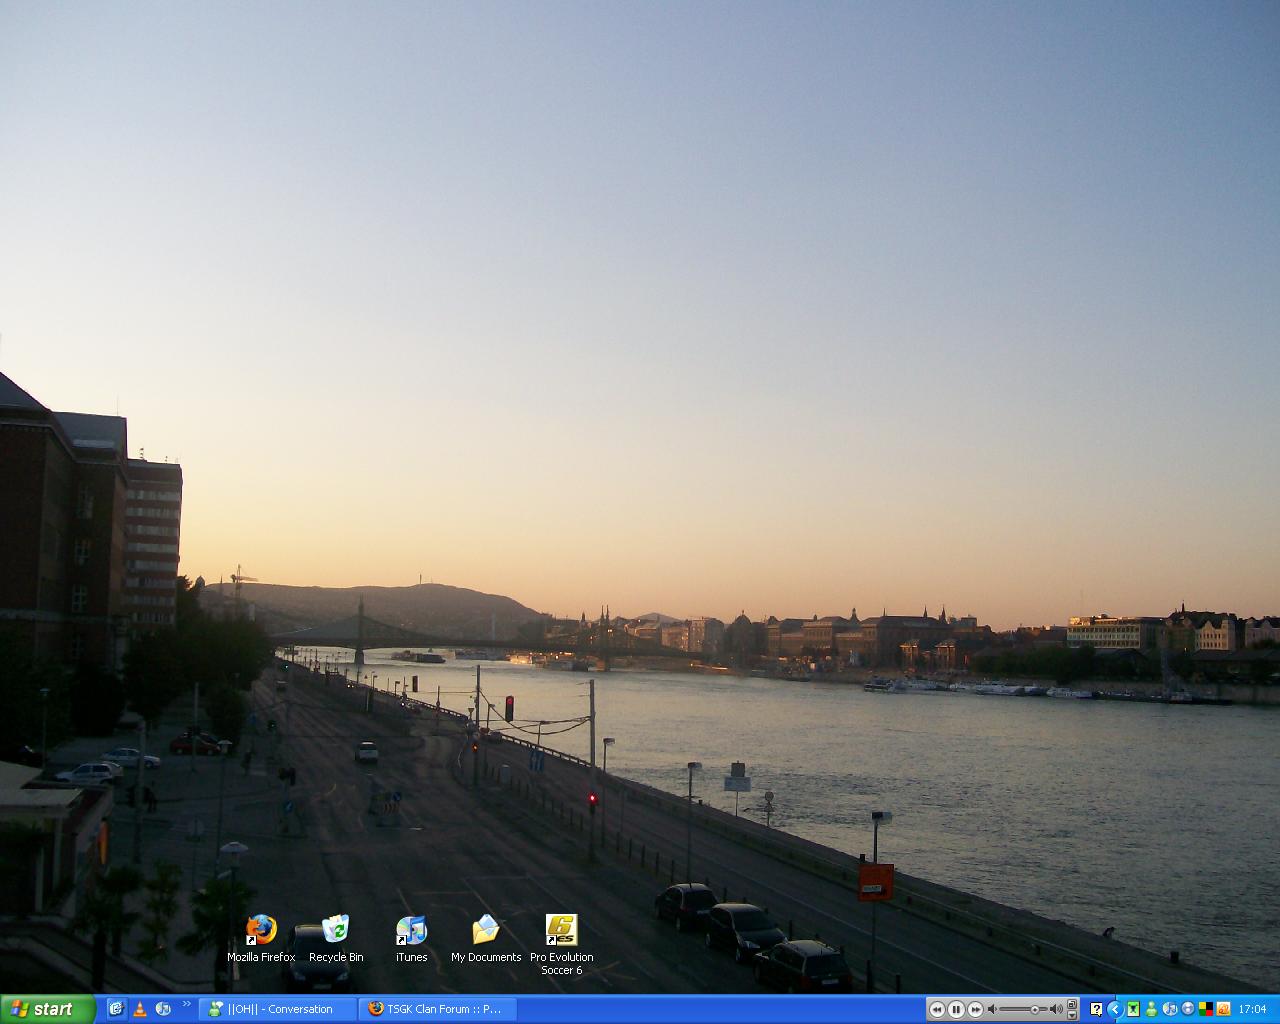
Task: Click the iTunes icon in the system tray
Action: coord(1168,1010)
